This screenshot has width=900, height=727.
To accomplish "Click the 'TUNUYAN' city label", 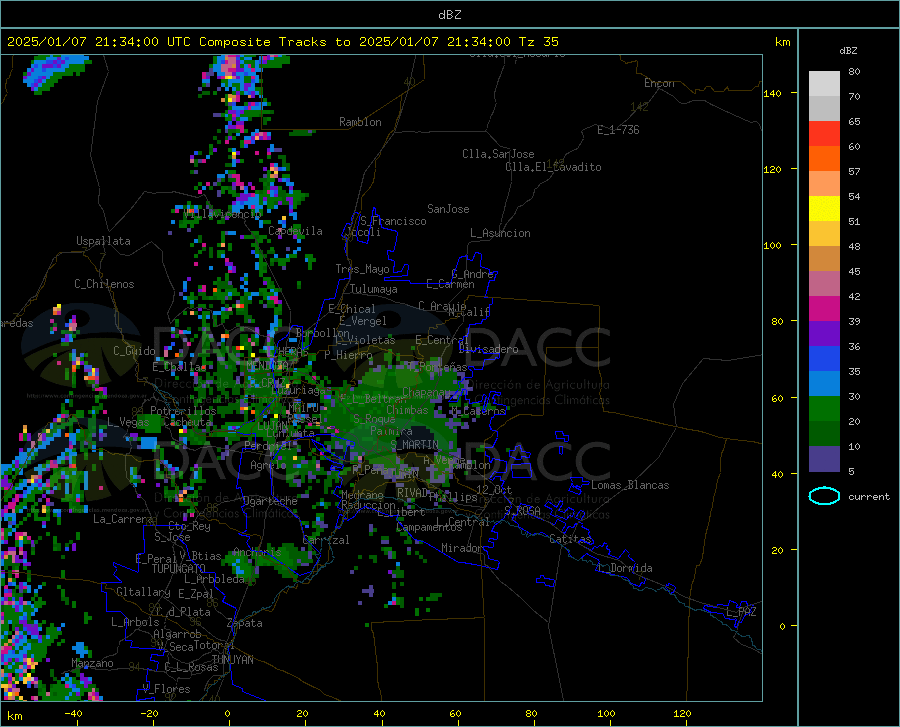I will pyautogui.click(x=232, y=660).
